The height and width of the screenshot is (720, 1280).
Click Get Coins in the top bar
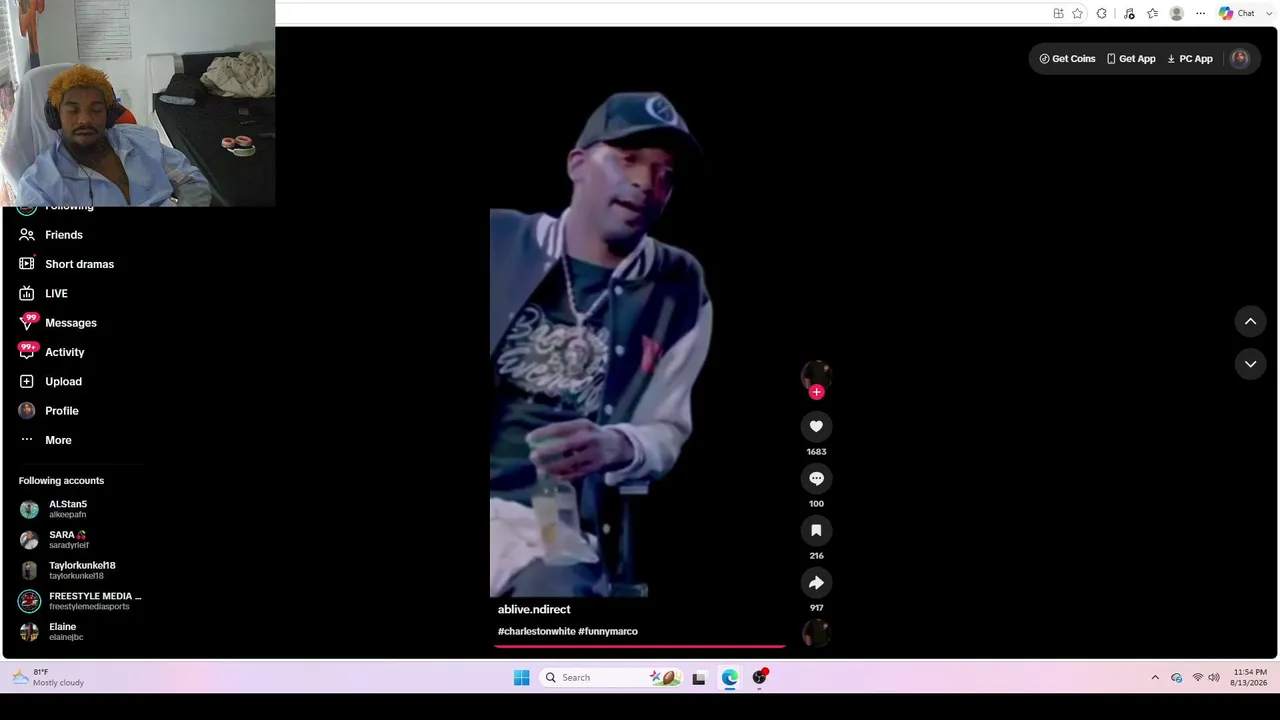pyautogui.click(x=1067, y=59)
